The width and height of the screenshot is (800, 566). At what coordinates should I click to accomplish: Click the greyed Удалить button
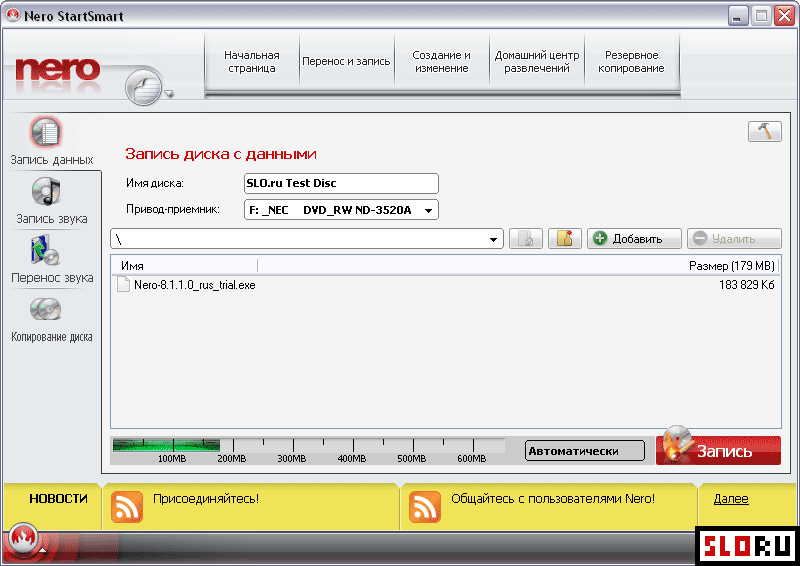click(734, 238)
